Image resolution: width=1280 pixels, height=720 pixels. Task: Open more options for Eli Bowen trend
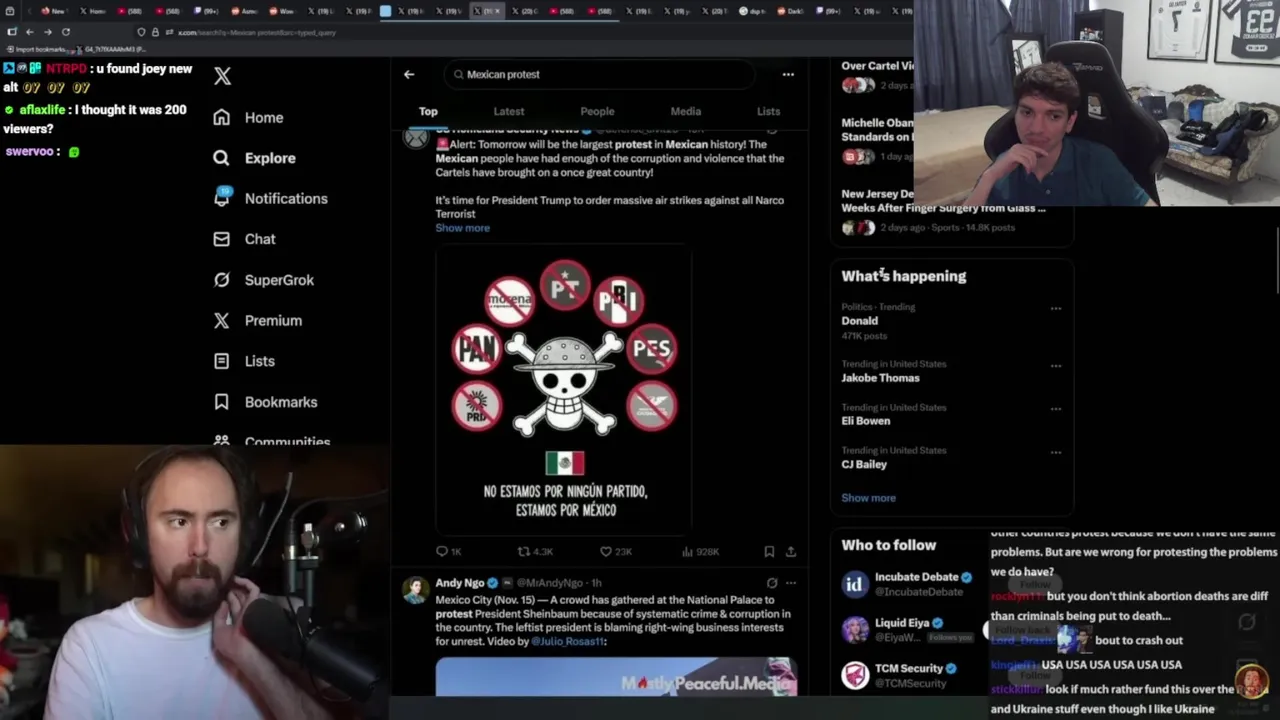[1056, 409]
